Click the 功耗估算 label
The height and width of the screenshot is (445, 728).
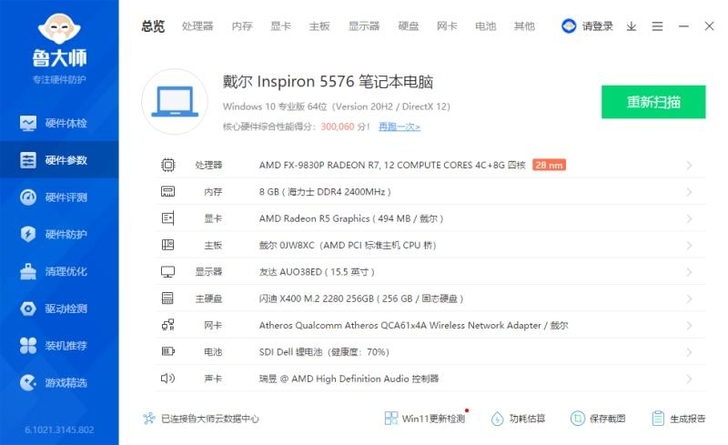click(527, 419)
